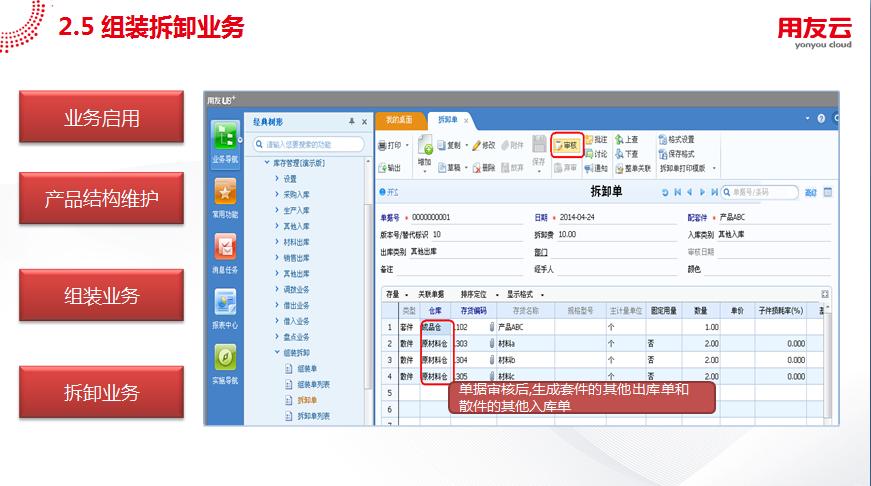Click the 附件 attachment icon

[x=505, y=146]
